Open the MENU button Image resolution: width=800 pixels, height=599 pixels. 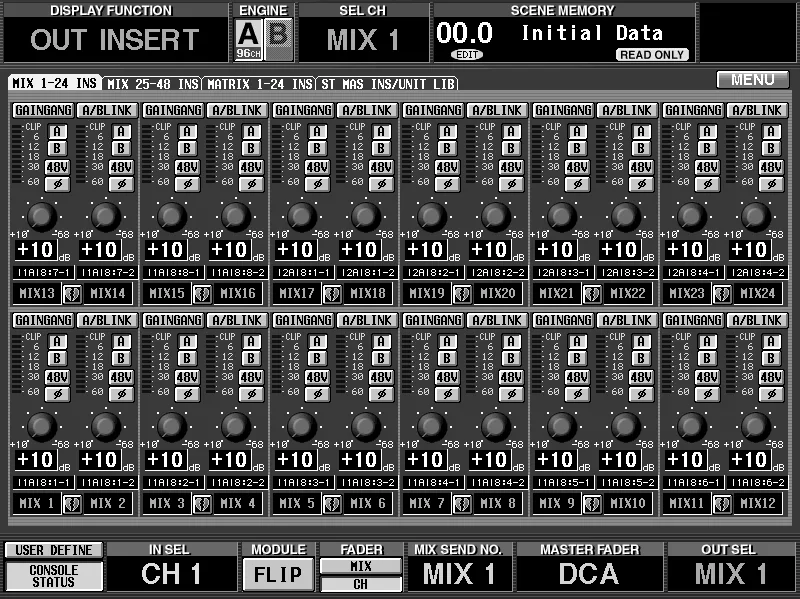pos(753,80)
